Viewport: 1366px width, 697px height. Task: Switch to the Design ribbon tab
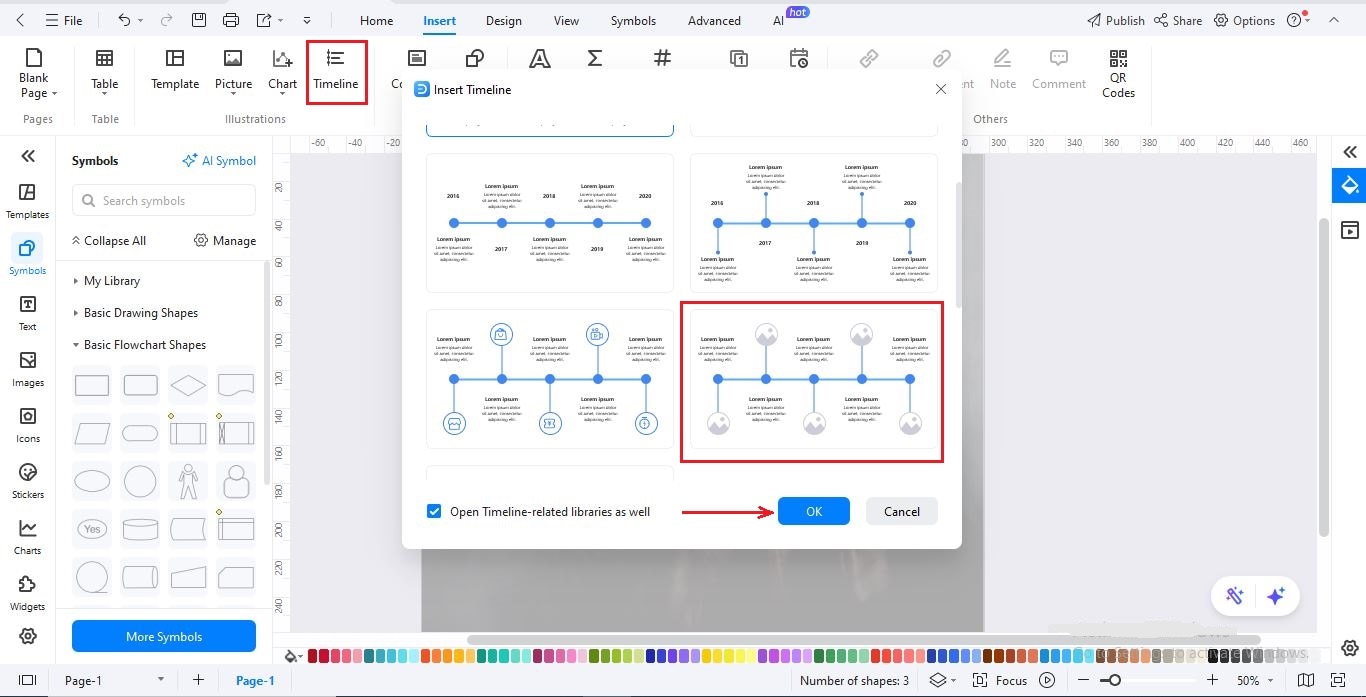(503, 19)
